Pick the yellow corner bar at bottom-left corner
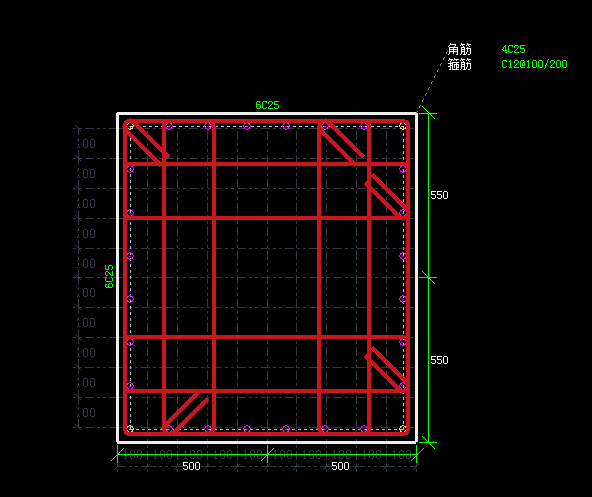The image size is (592, 497). coord(130,429)
